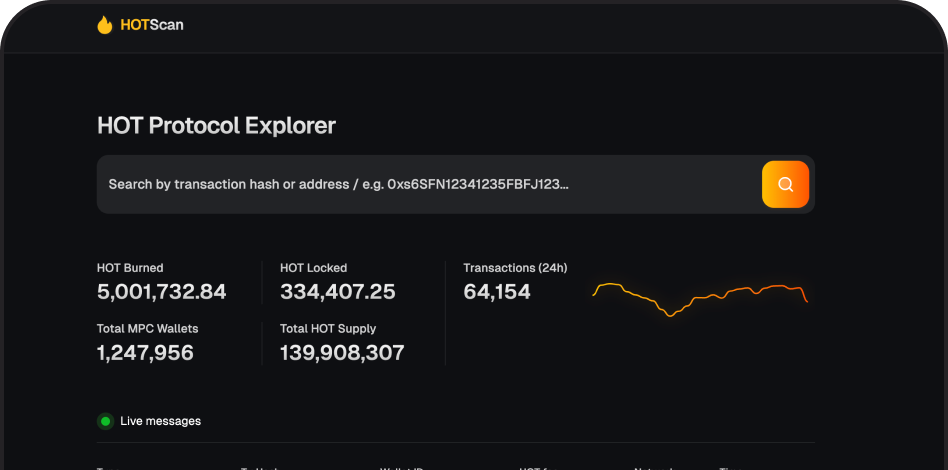Click the right end of the sparkline
This screenshot has width=948, height=470.
806,300
